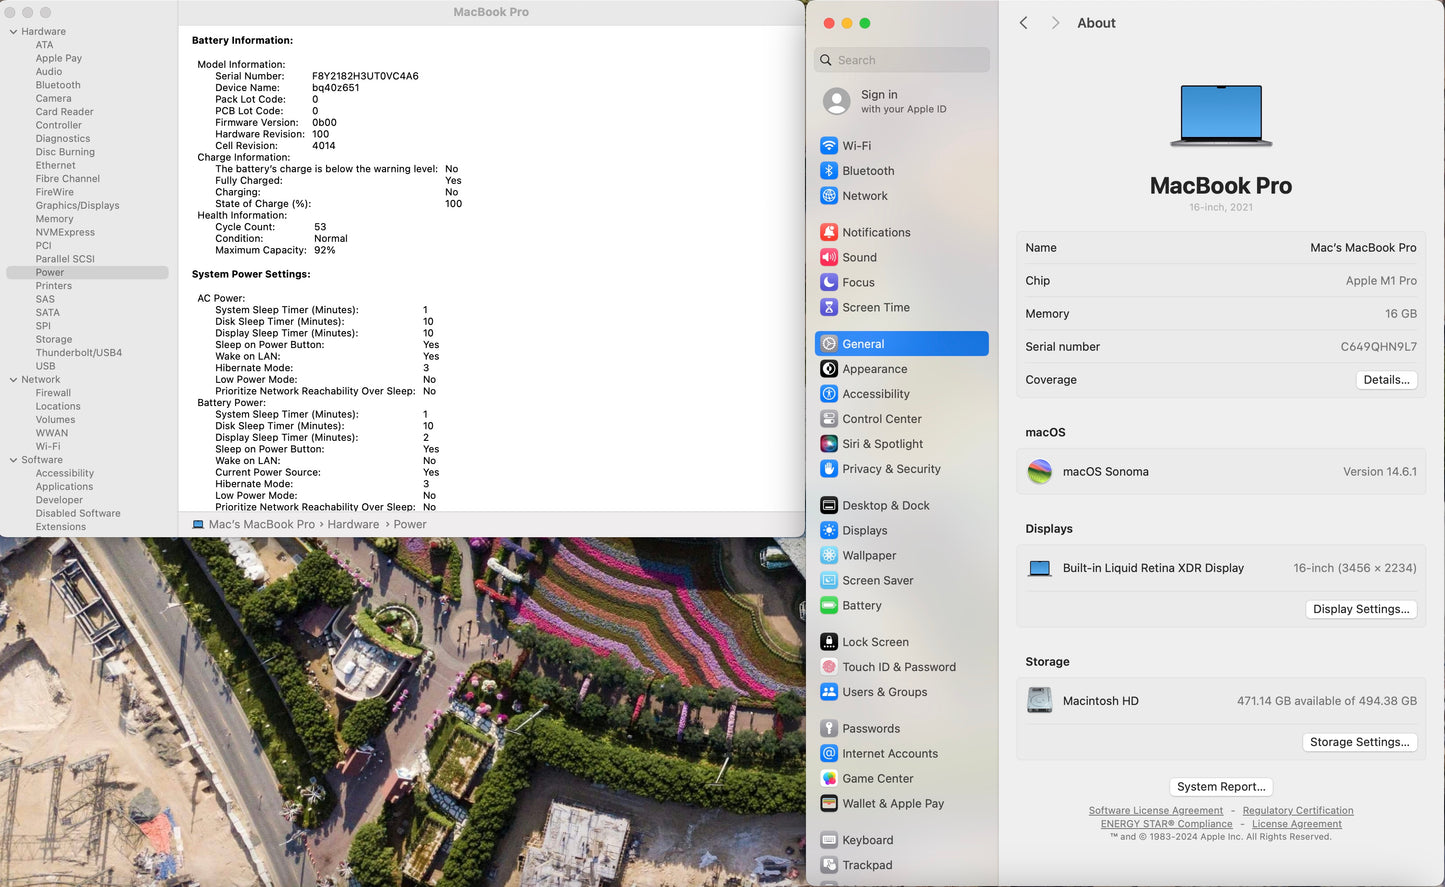
Task: Open Screen Saver icon
Action: pos(829,580)
